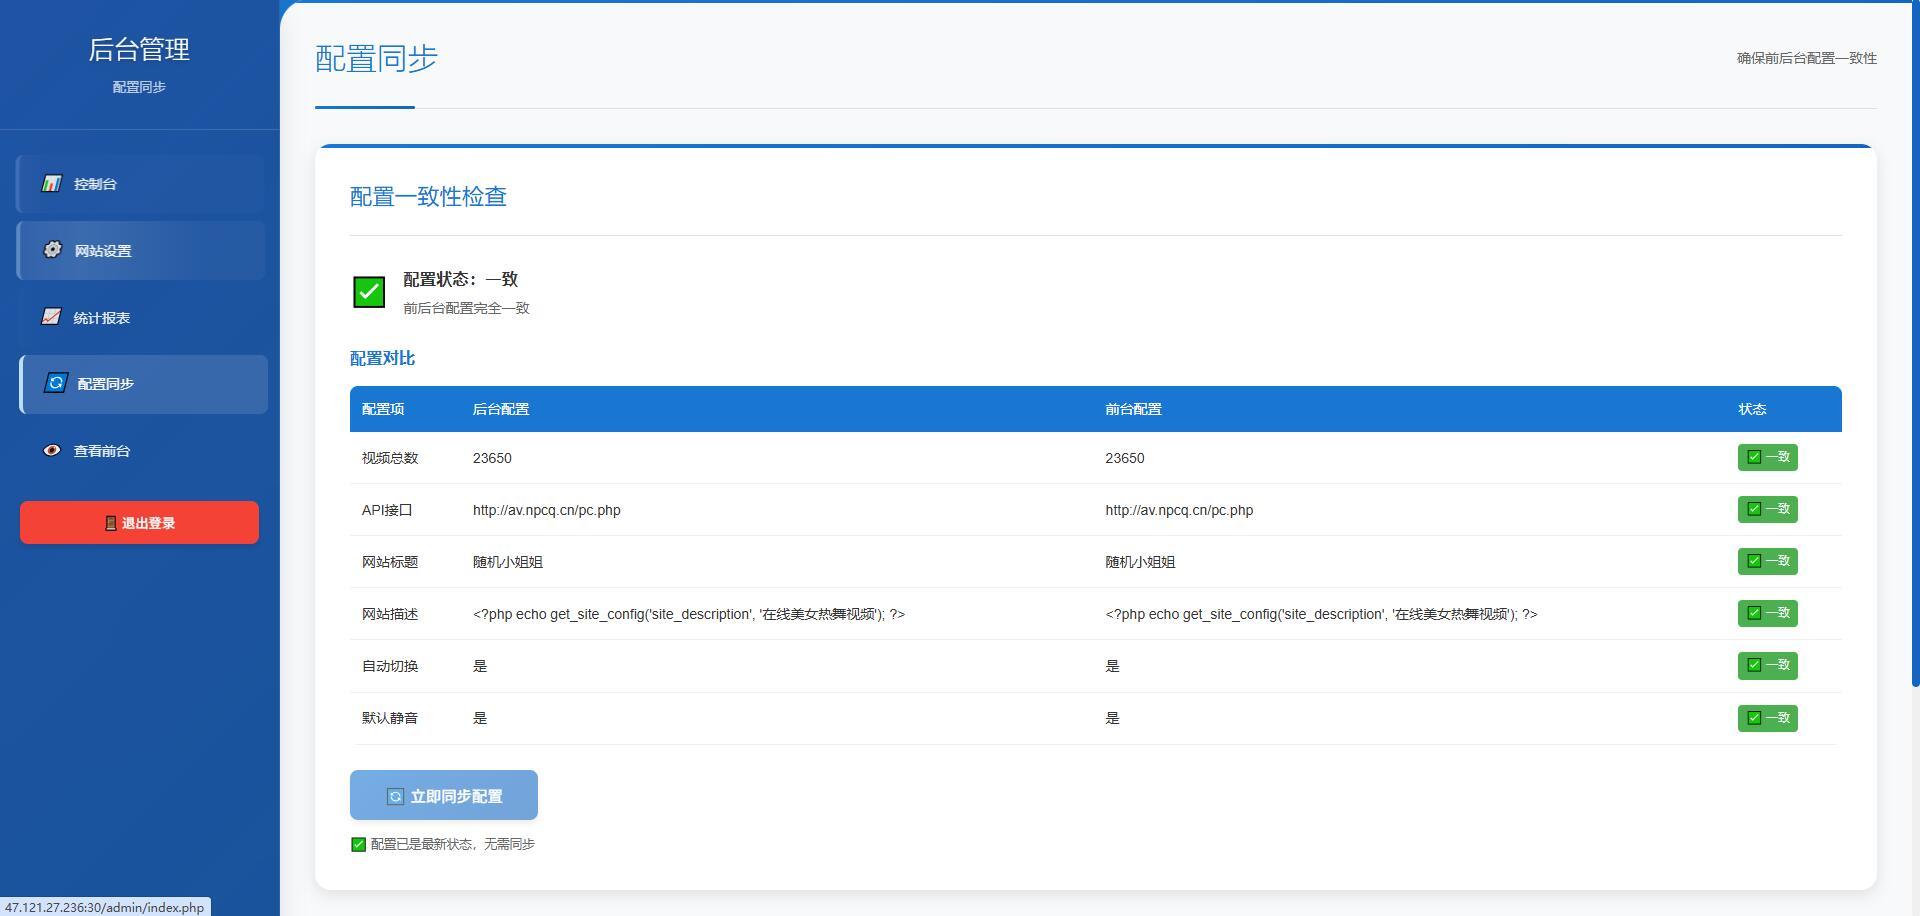The height and width of the screenshot is (916, 1920).
Task: Log out with the red 退出登录 button
Action: click(x=139, y=523)
